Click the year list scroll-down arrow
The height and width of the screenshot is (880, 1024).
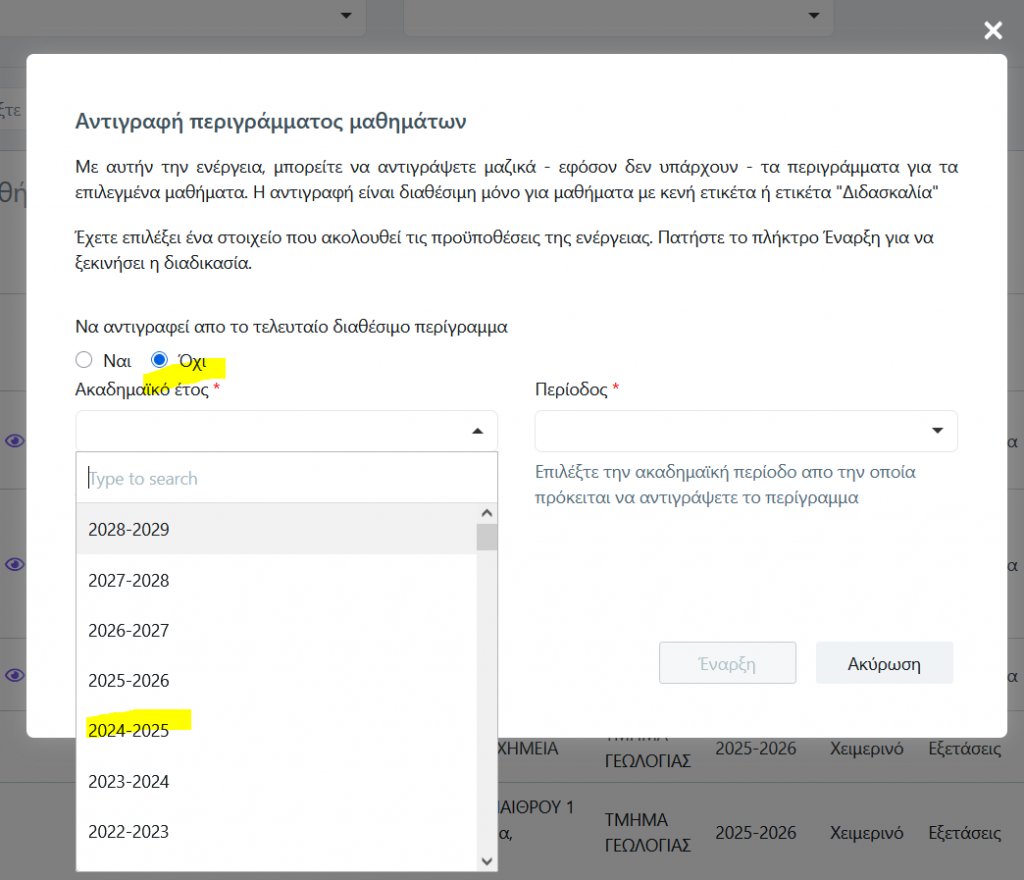click(x=487, y=860)
